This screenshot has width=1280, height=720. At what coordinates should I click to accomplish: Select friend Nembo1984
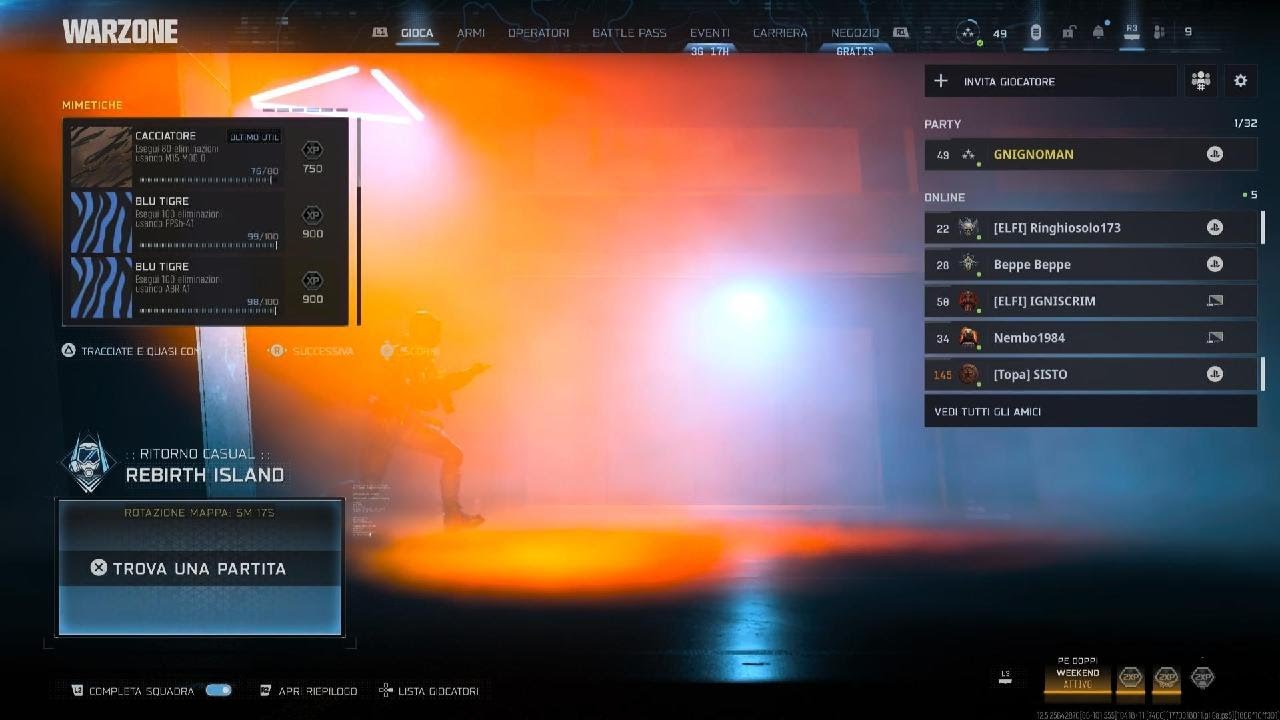pos(1091,337)
